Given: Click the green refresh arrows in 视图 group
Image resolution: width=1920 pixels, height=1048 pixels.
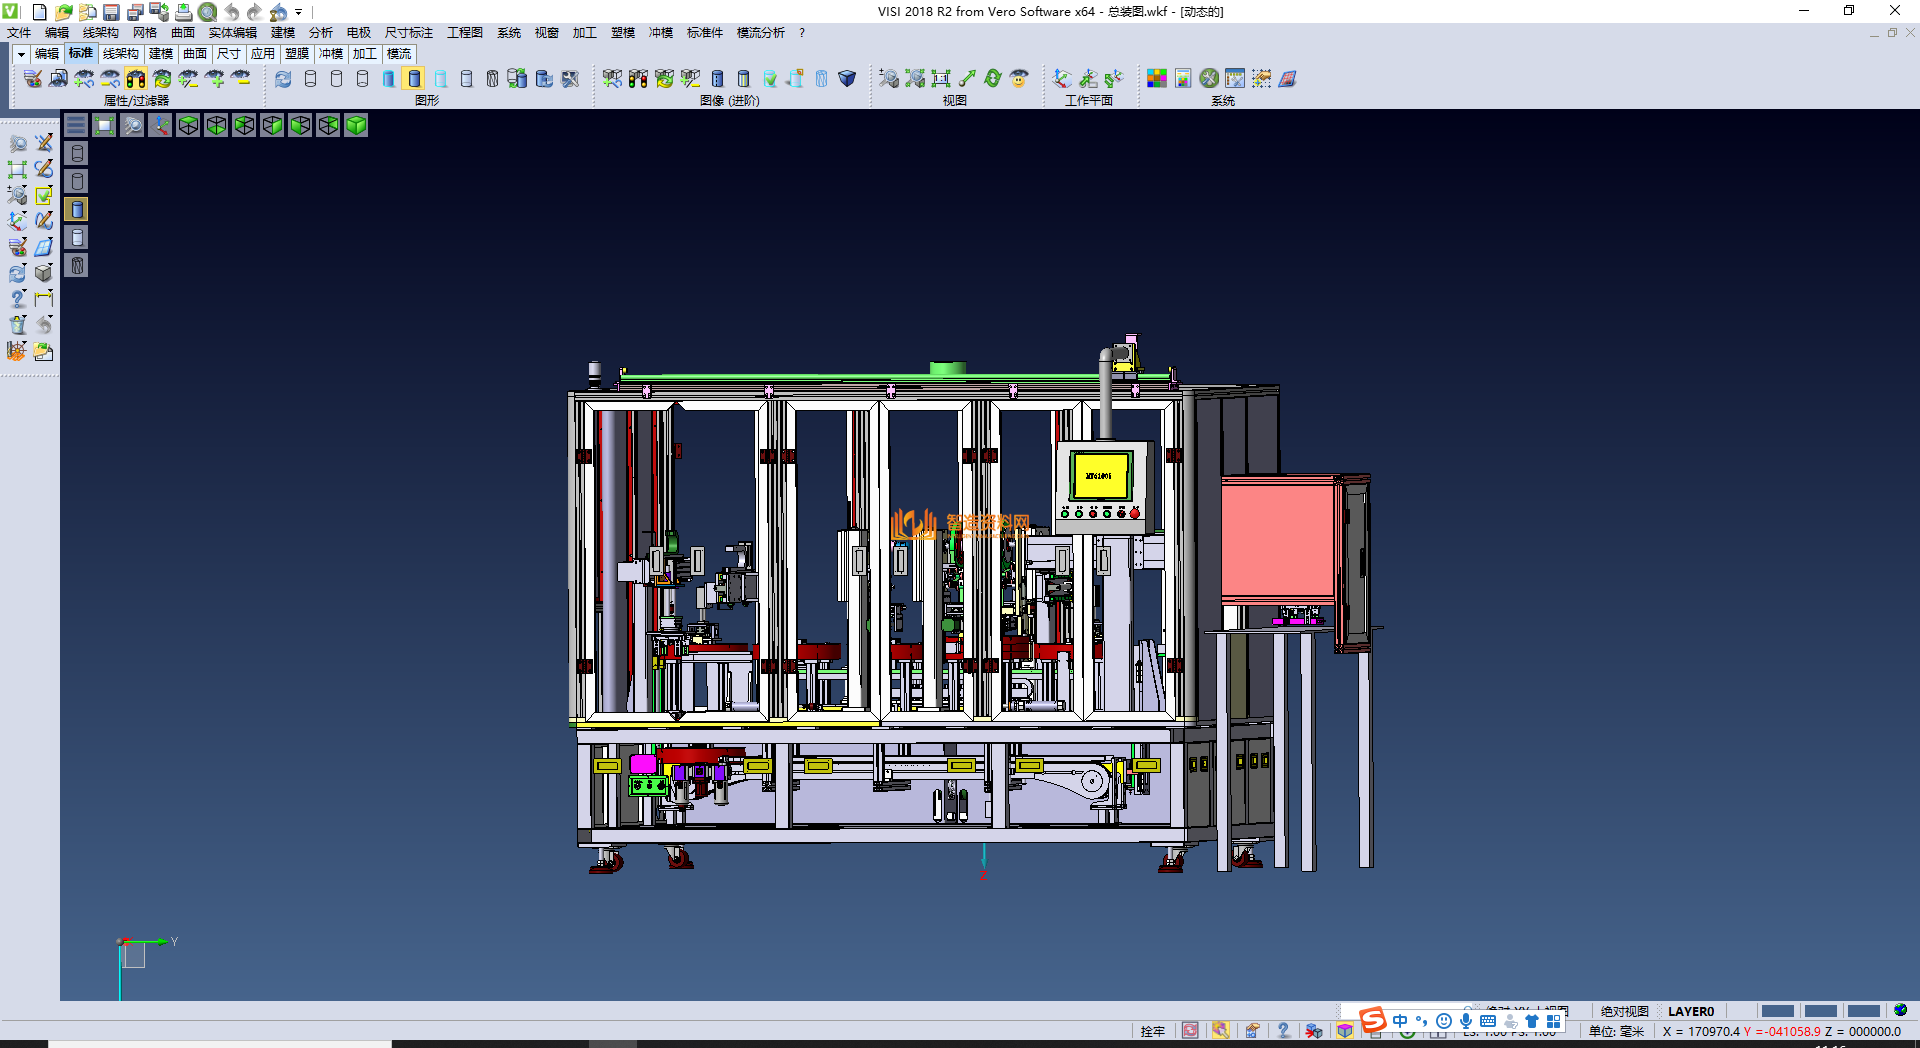Looking at the screenshot, I should (x=993, y=79).
